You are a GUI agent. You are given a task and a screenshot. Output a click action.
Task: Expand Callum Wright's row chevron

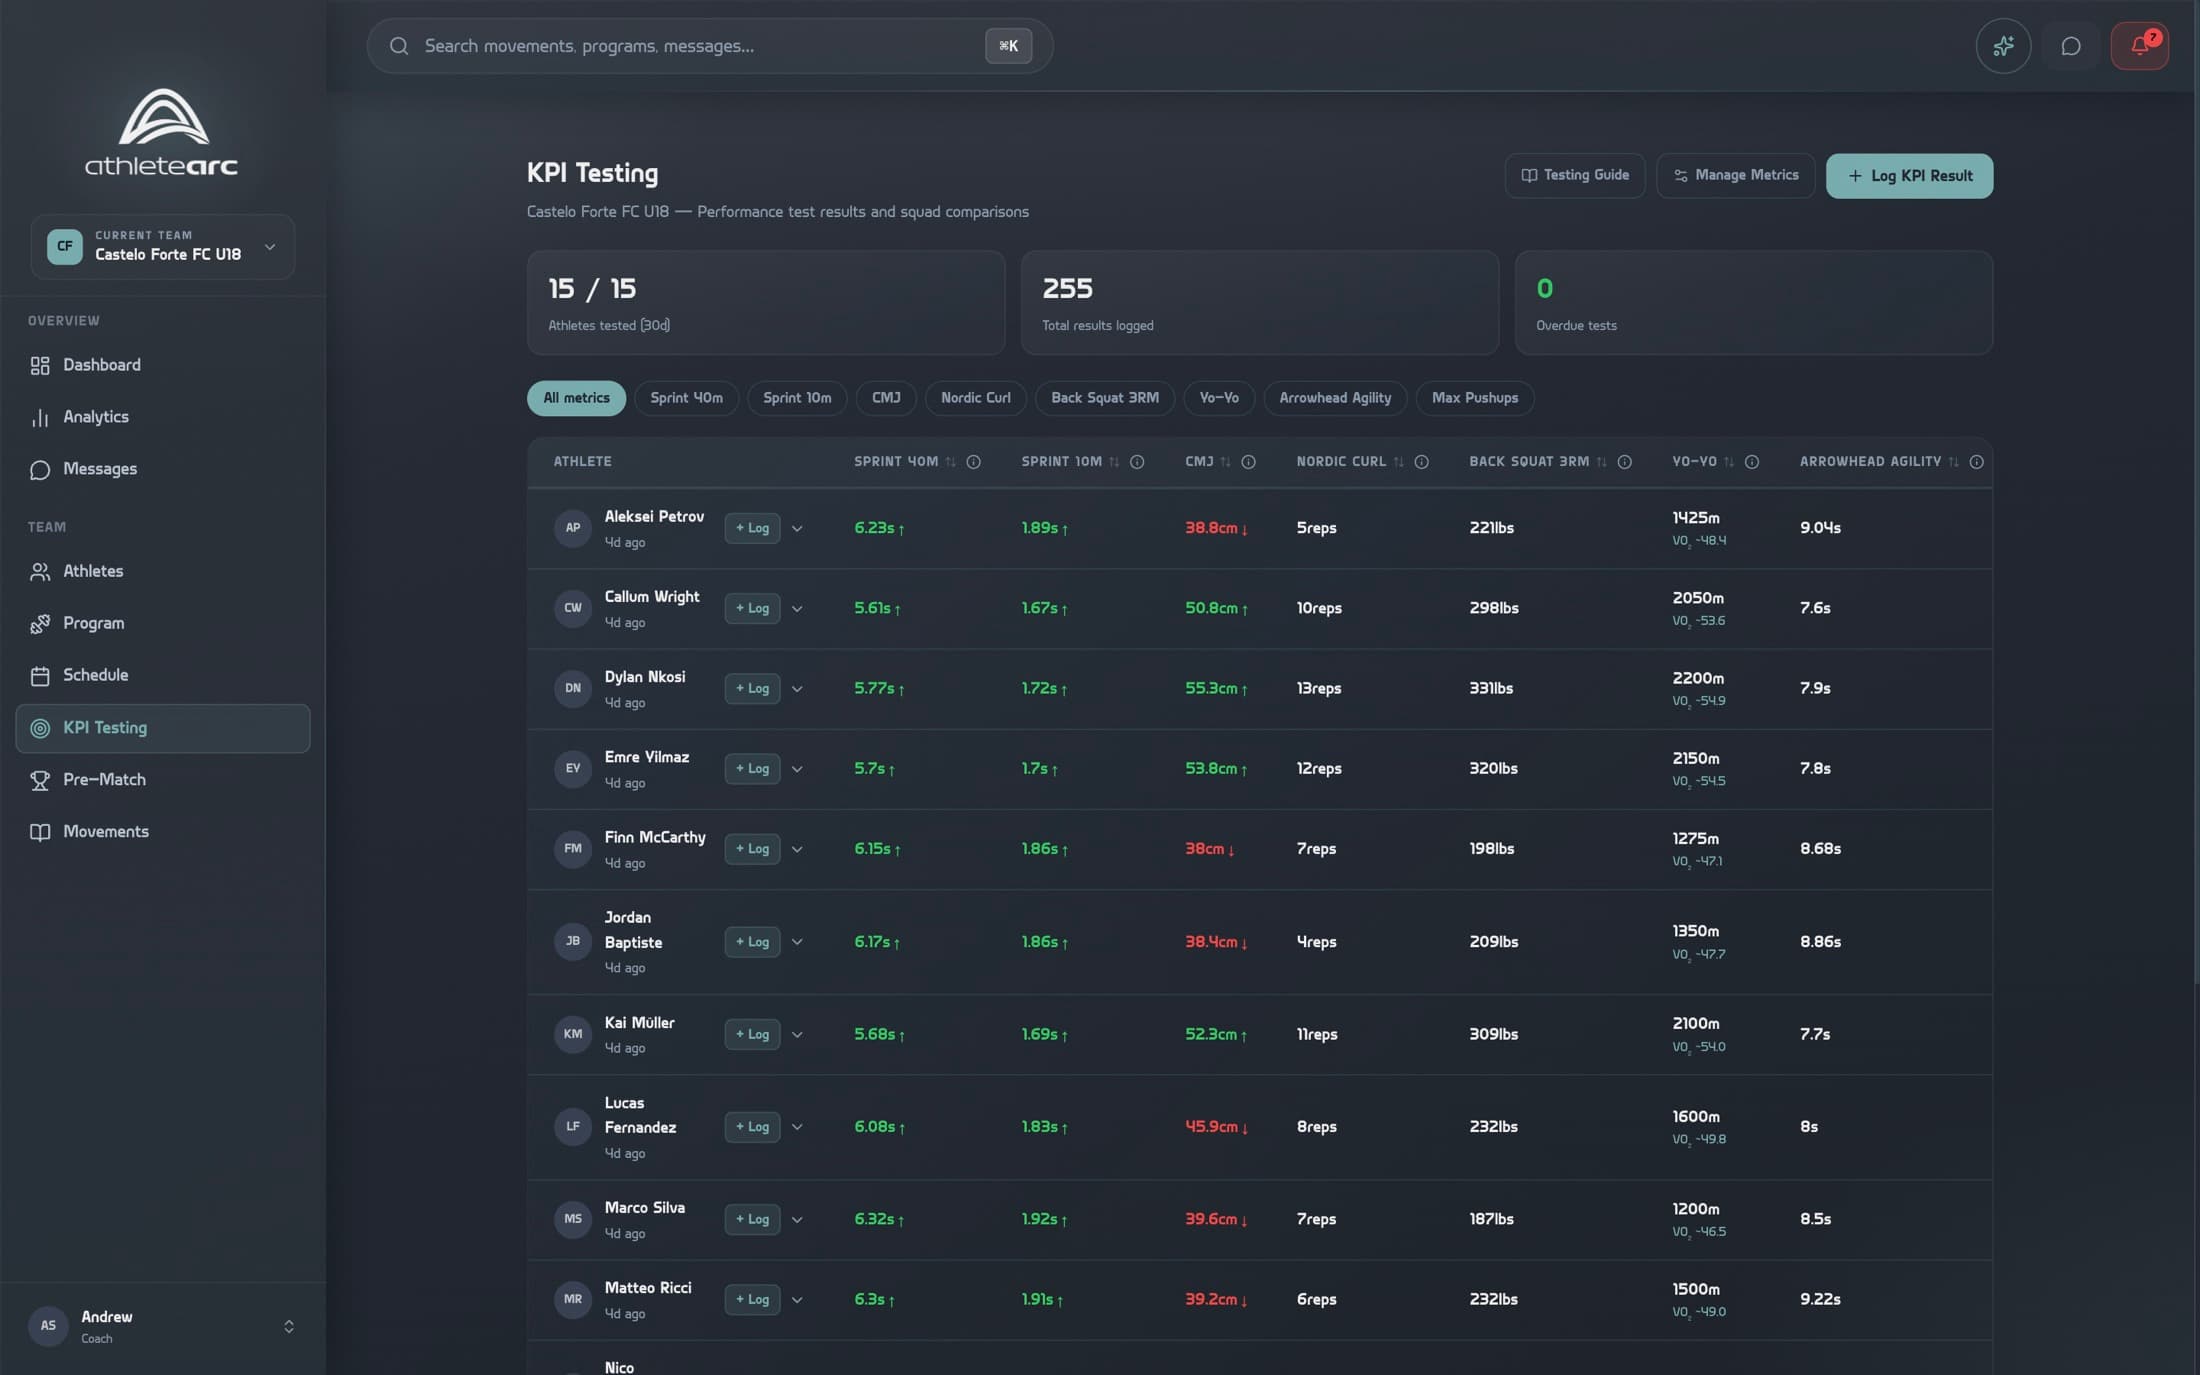tap(797, 608)
